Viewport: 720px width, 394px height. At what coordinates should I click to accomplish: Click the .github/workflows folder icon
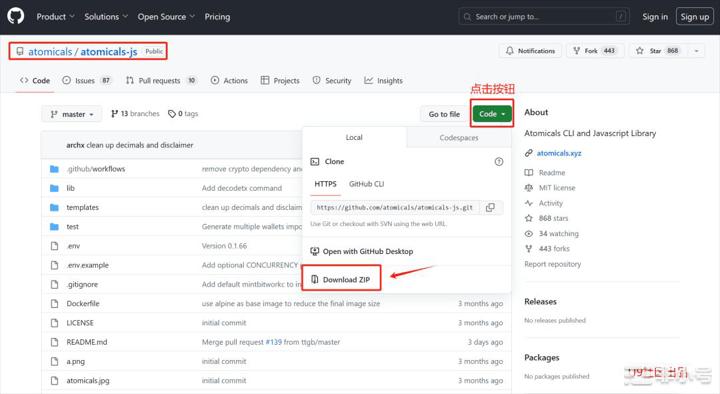pyautogui.click(x=54, y=169)
